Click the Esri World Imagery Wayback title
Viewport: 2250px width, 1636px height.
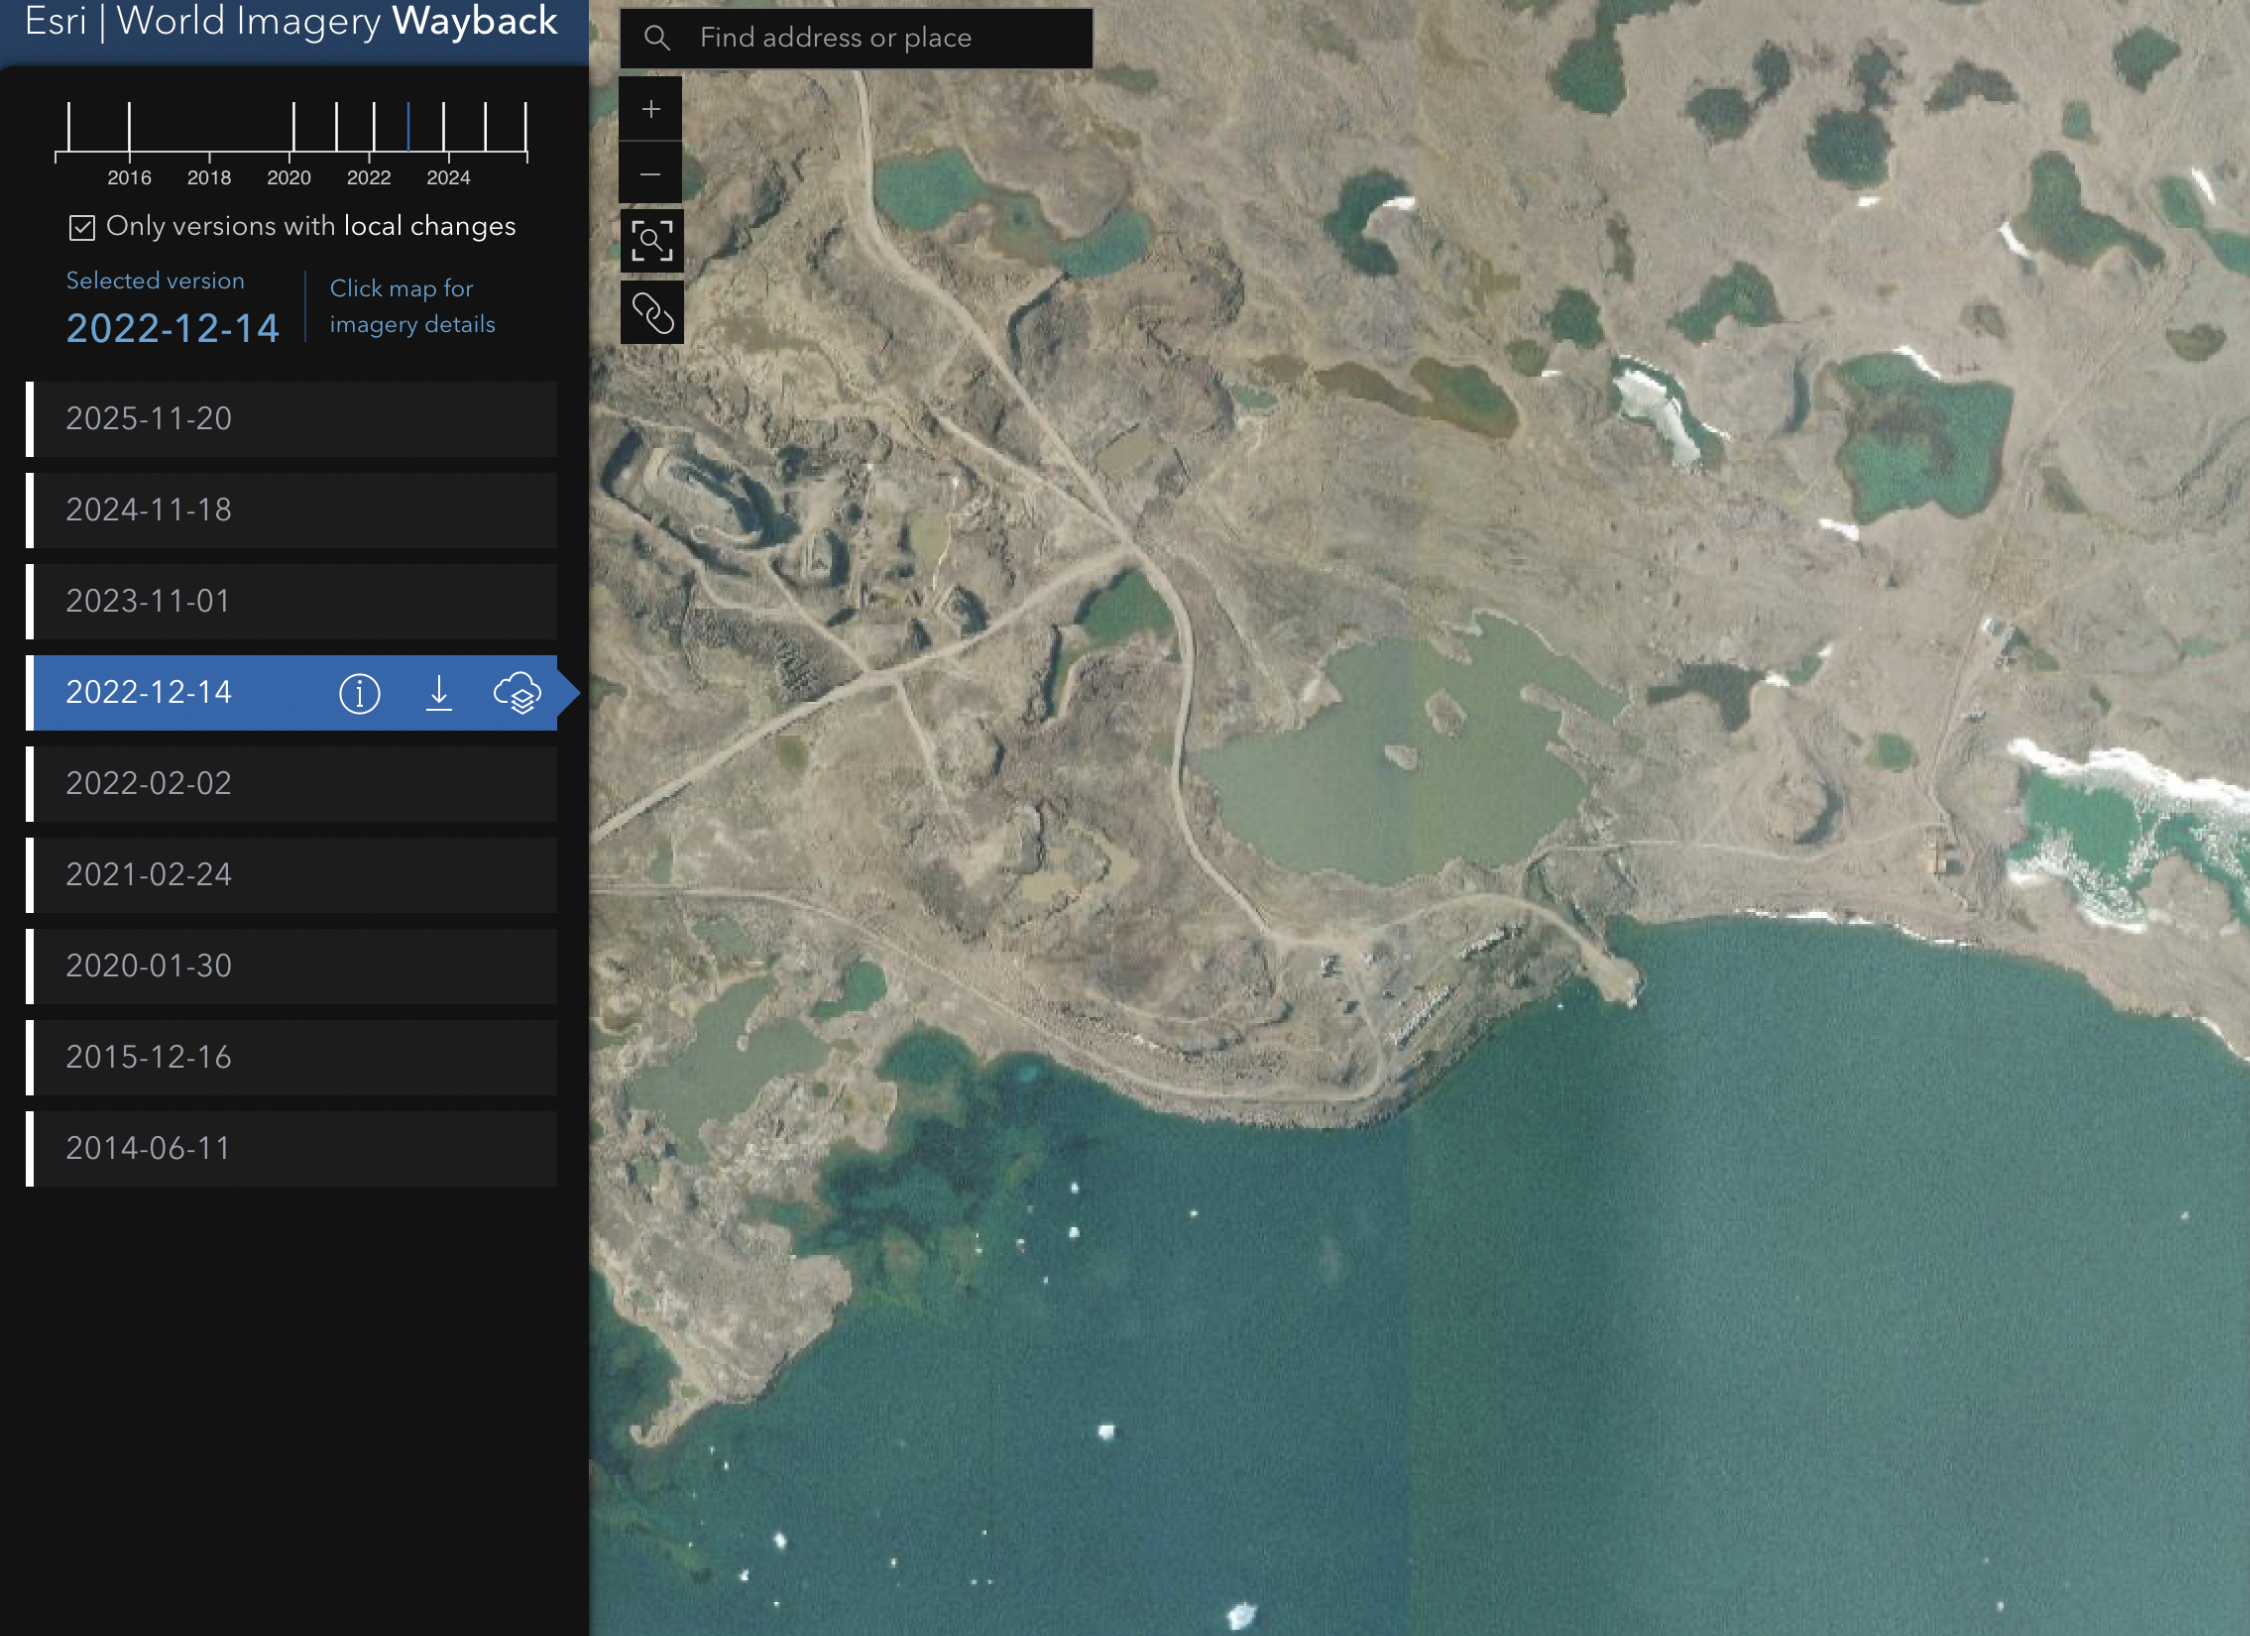[x=290, y=22]
